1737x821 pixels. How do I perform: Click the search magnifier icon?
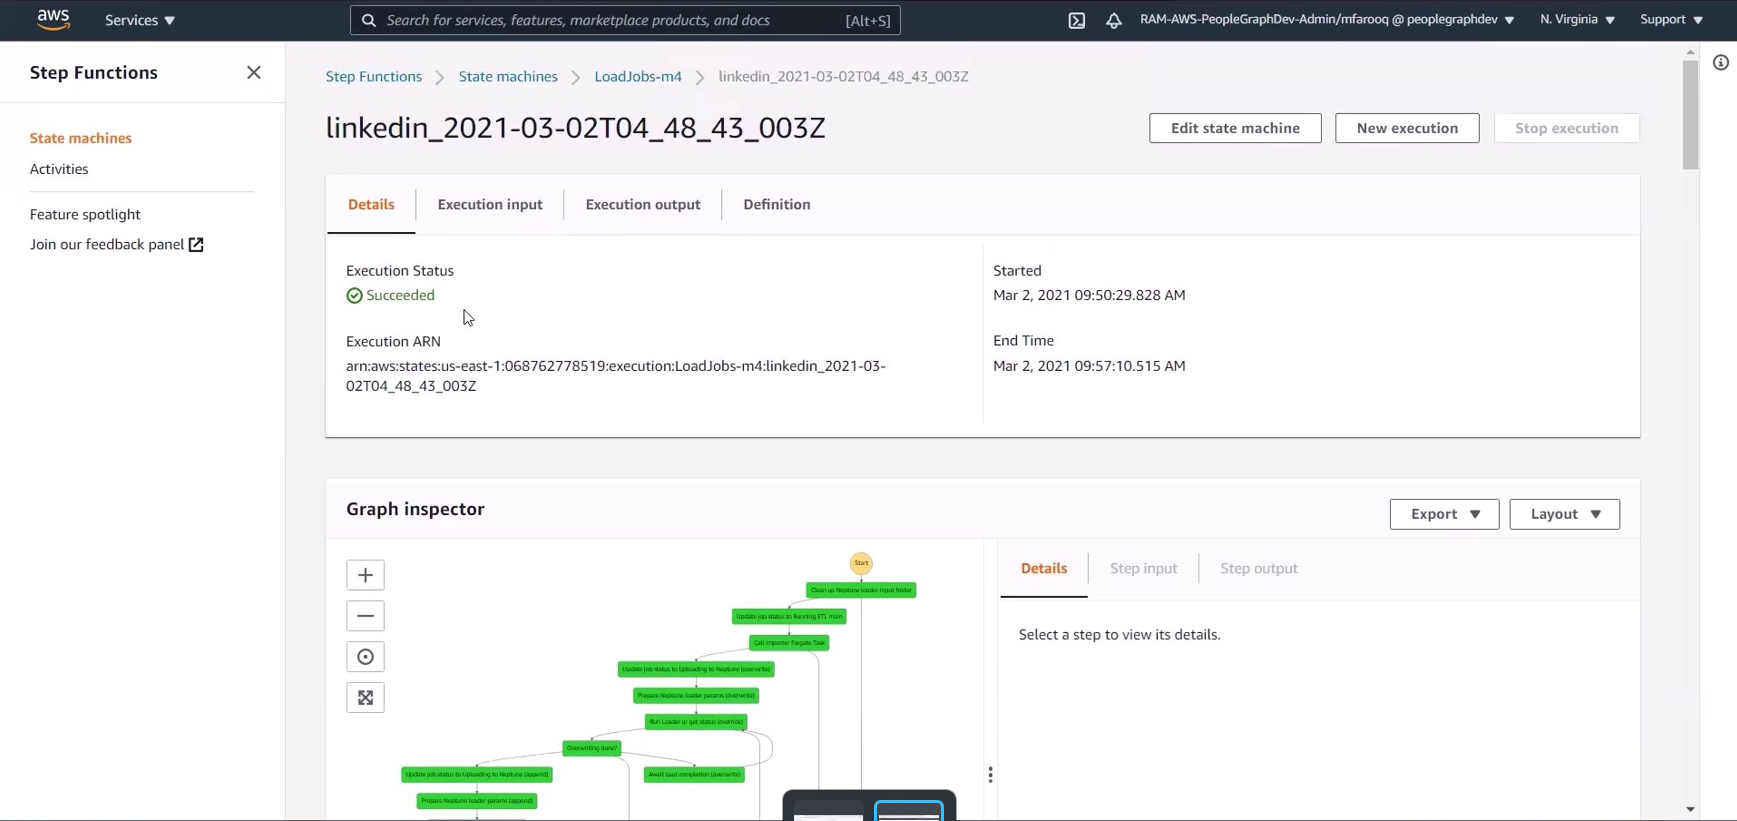pos(369,20)
